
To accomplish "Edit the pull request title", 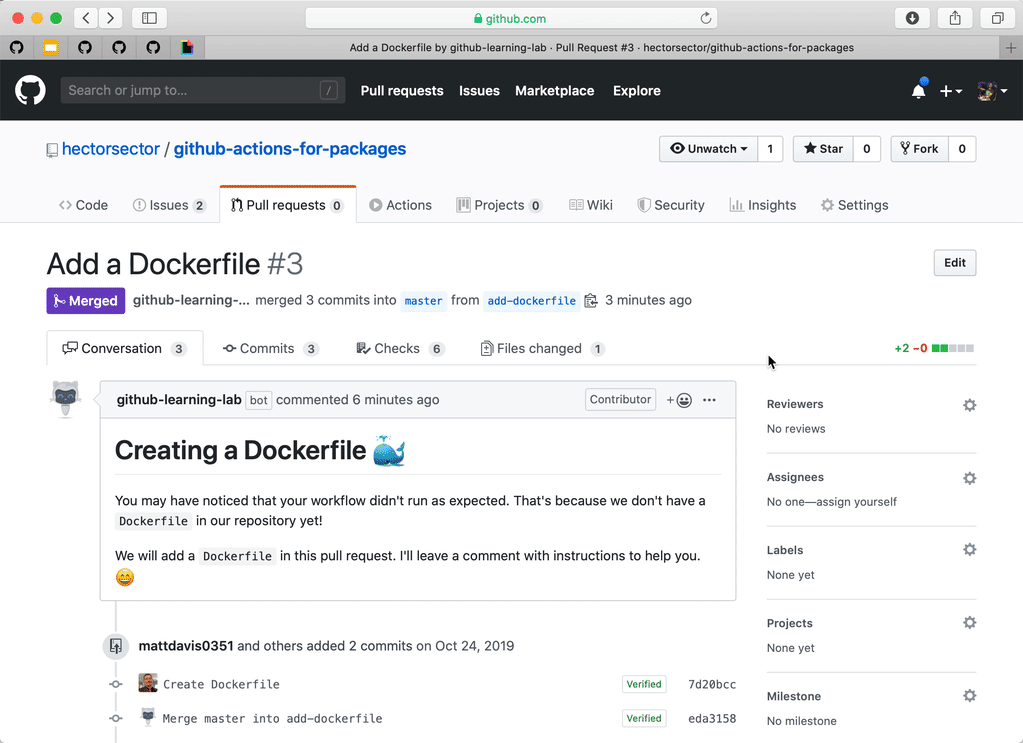I will pyautogui.click(x=954, y=263).
